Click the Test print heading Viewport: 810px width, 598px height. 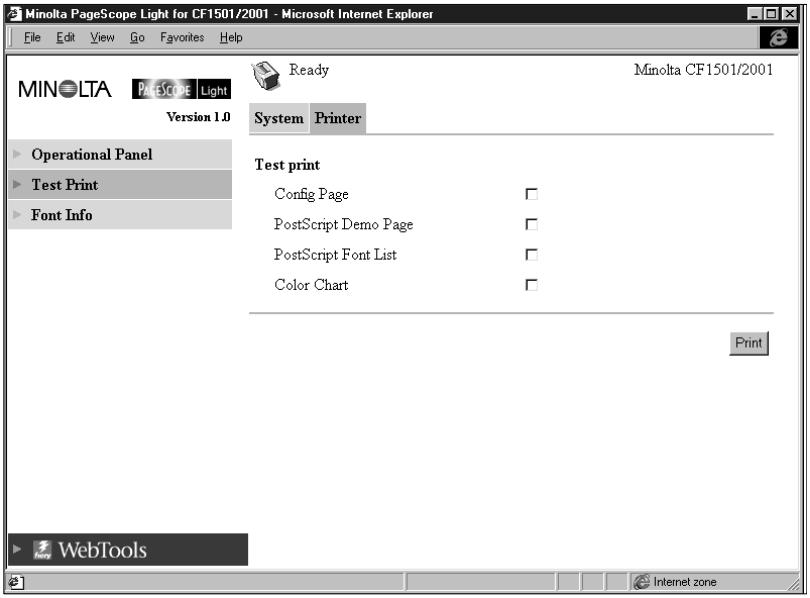pos(287,165)
